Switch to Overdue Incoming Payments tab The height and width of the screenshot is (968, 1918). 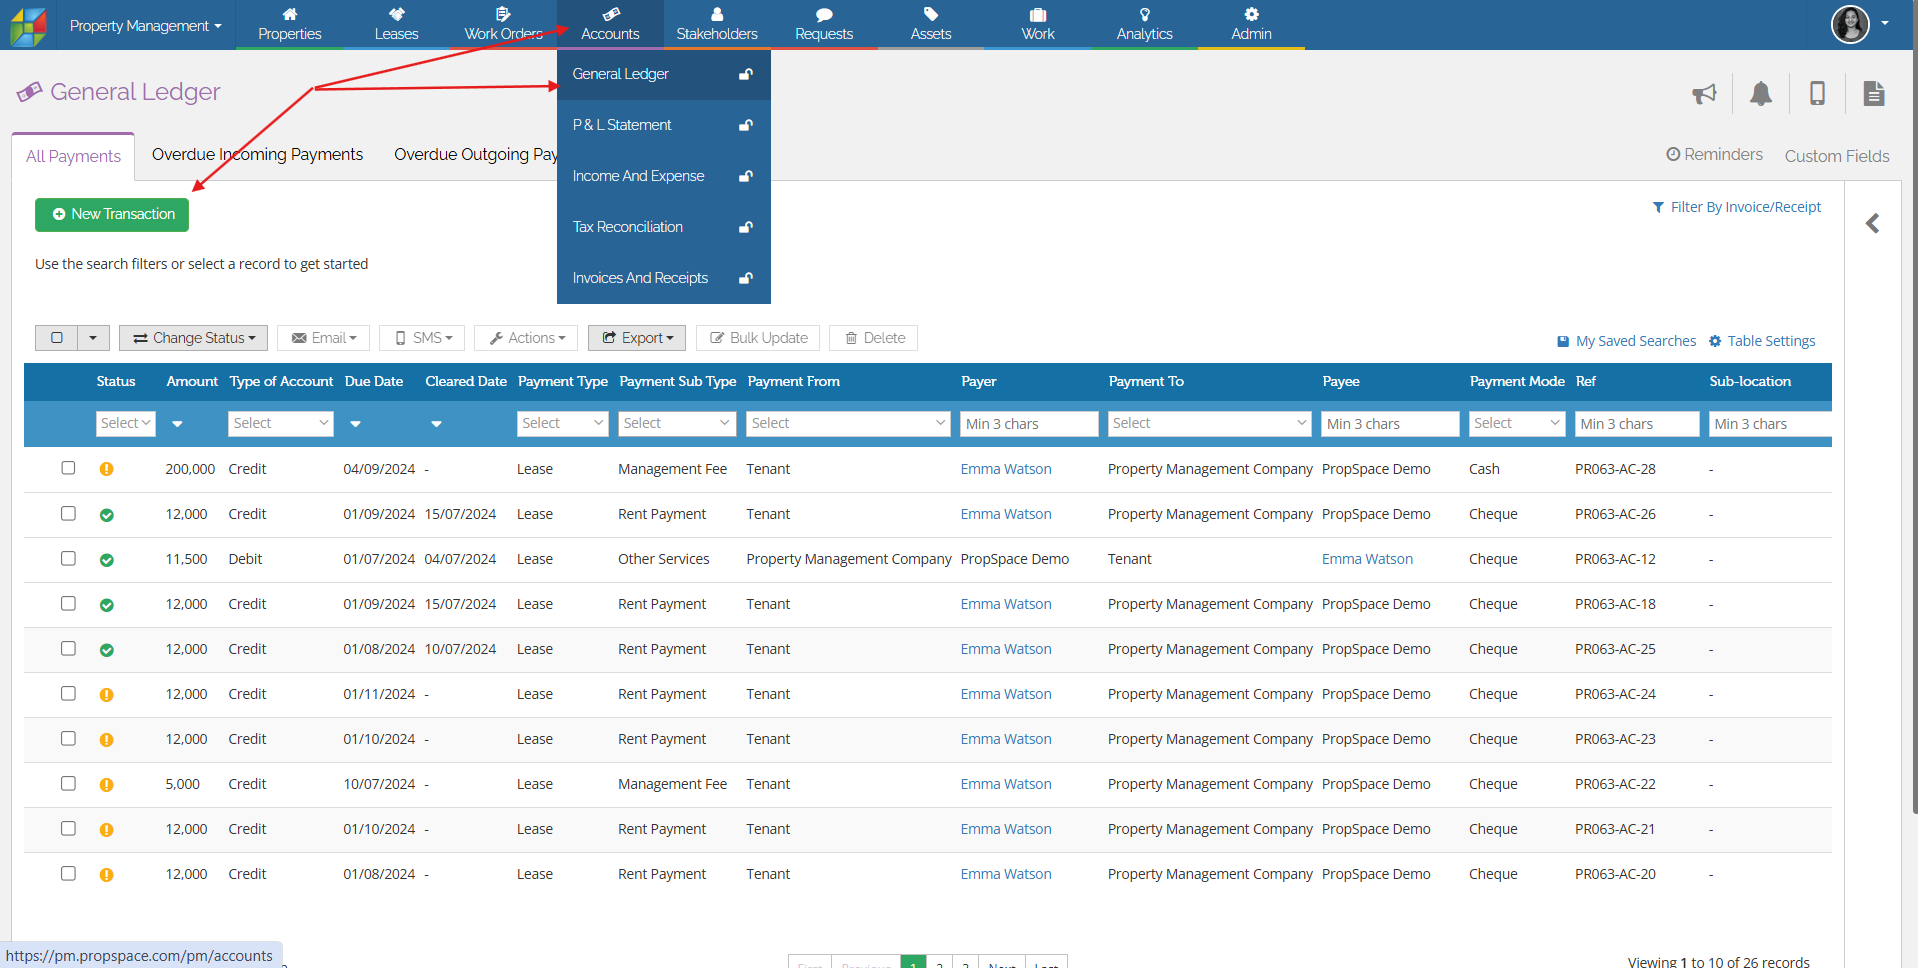(257, 154)
